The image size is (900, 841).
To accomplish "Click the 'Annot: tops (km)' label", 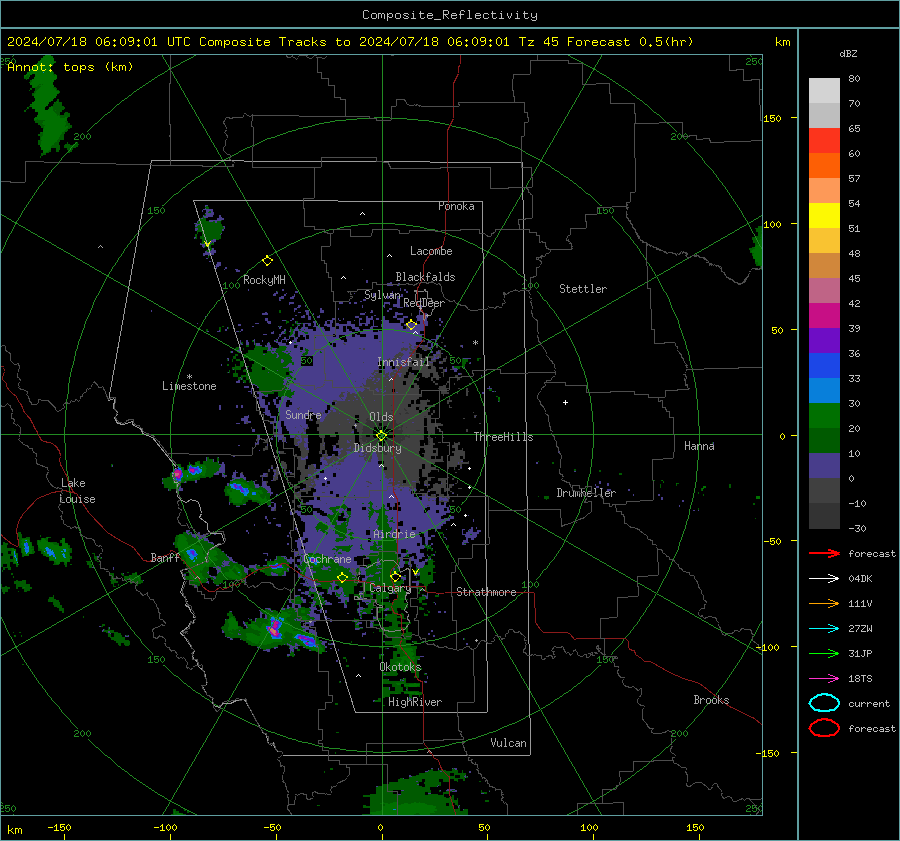I will (70, 67).
